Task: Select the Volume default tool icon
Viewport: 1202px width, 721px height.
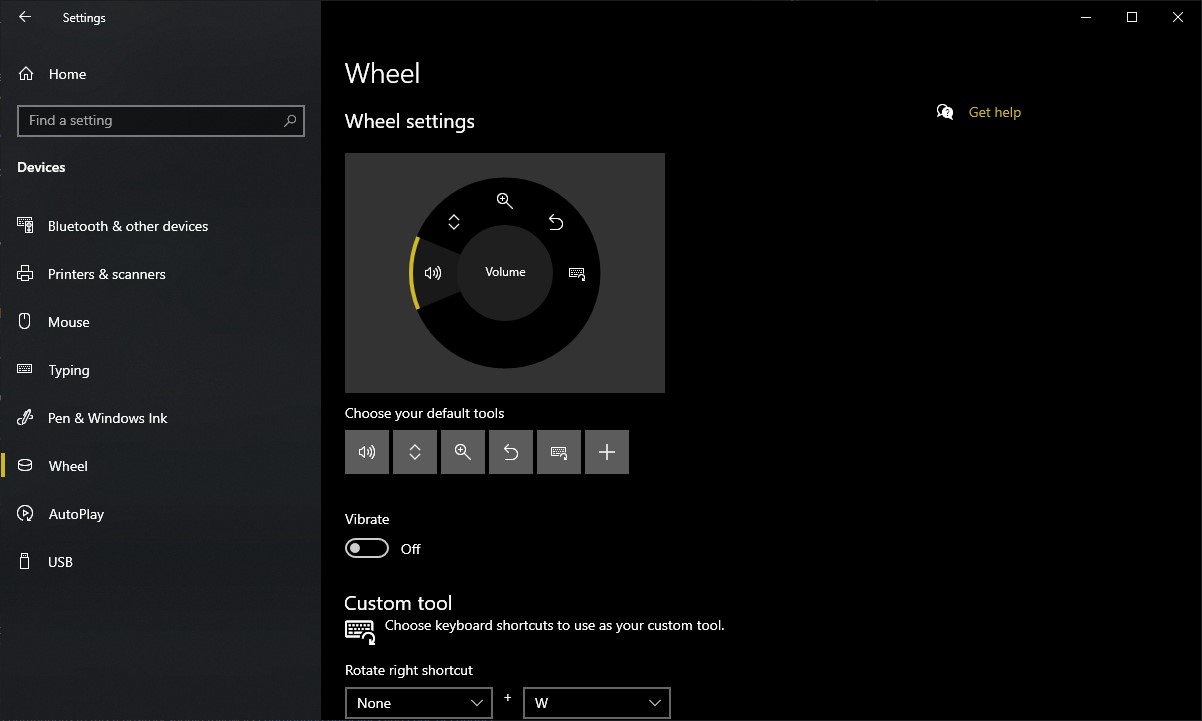Action: [x=366, y=452]
